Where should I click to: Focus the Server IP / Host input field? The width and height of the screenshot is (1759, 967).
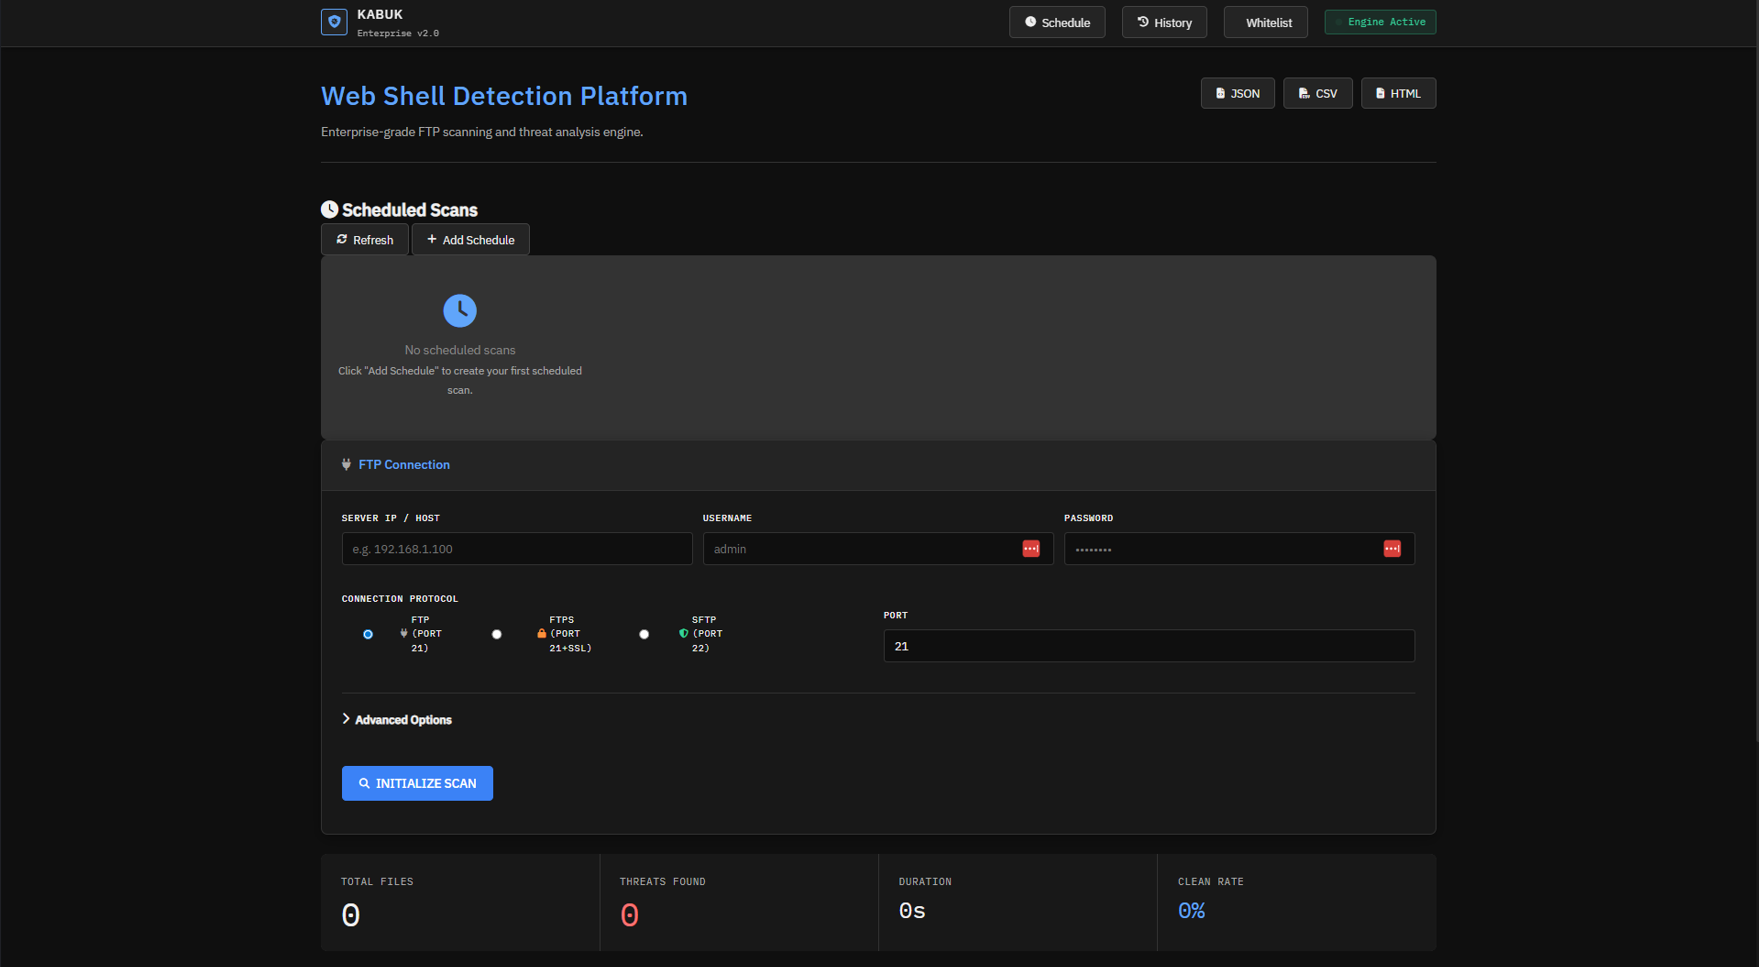click(x=517, y=549)
